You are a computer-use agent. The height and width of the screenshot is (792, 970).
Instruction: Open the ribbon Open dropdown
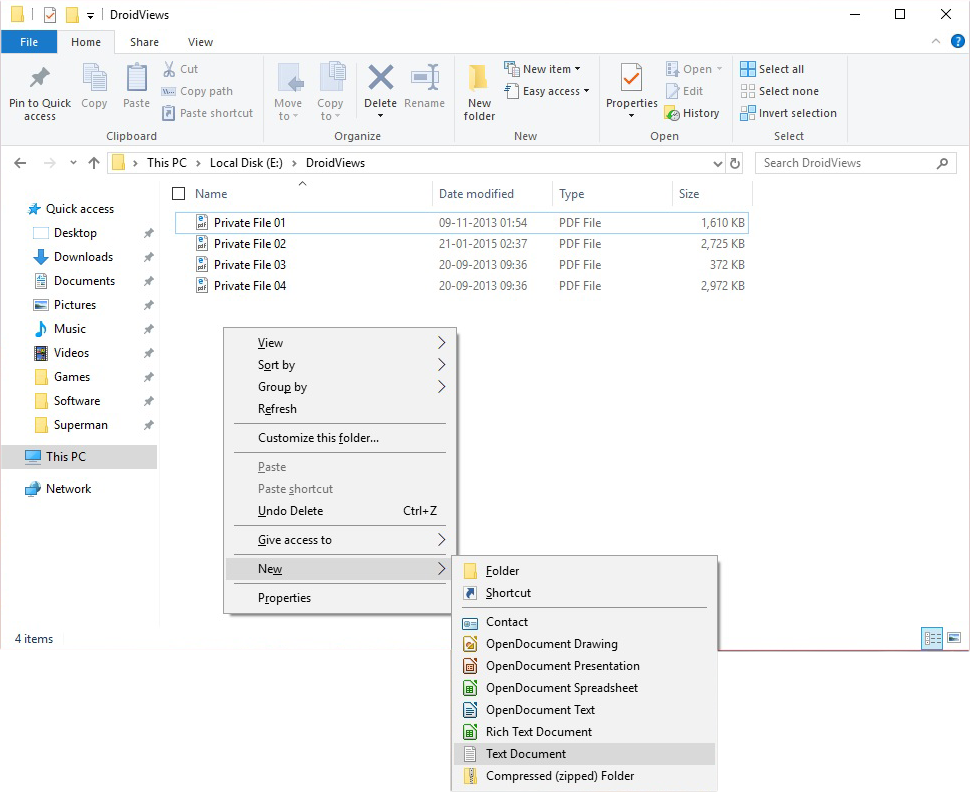(x=694, y=69)
